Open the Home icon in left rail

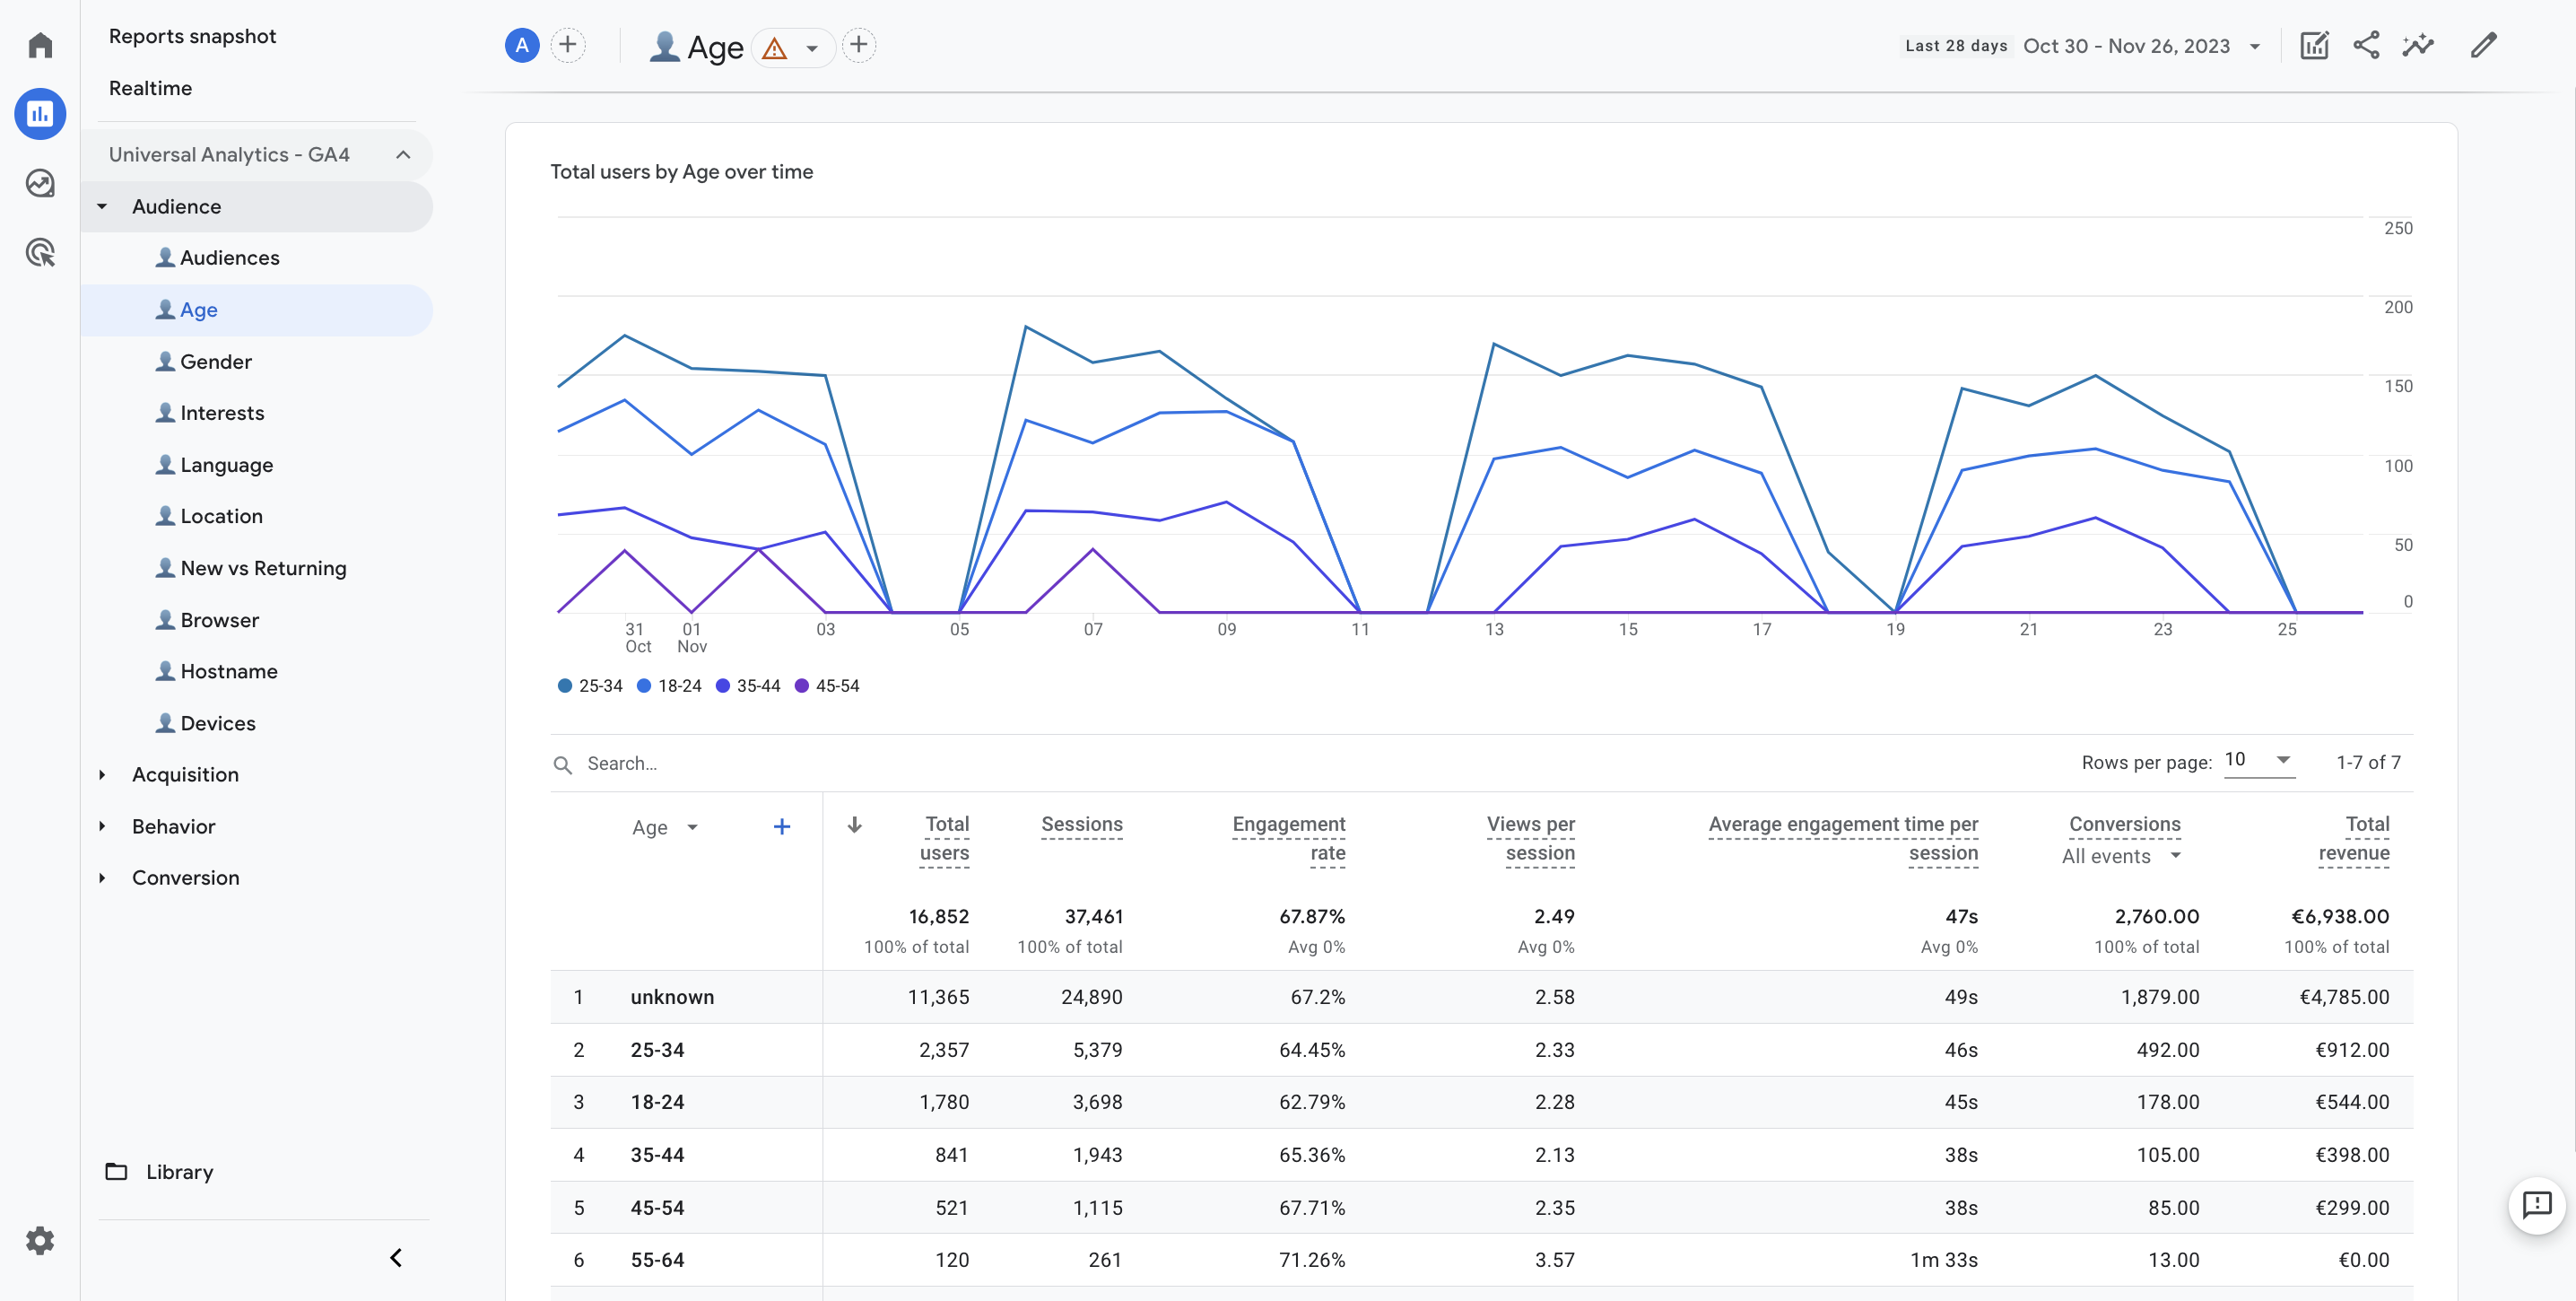[x=40, y=45]
